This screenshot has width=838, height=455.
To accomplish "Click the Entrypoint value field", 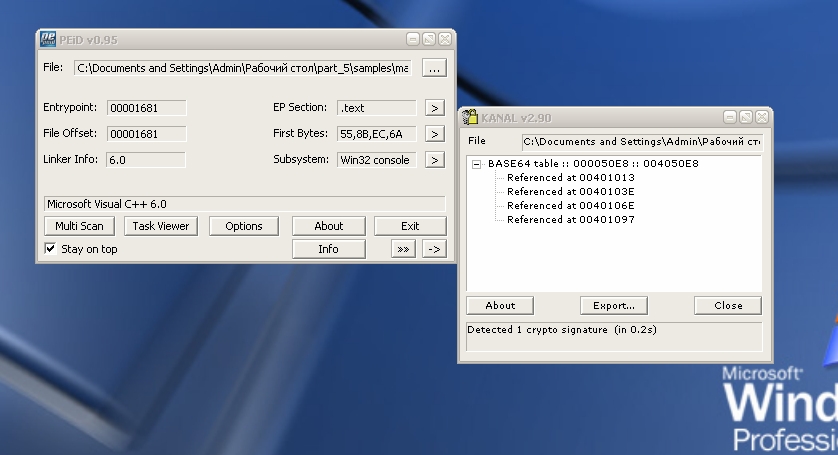I will 146,108.
